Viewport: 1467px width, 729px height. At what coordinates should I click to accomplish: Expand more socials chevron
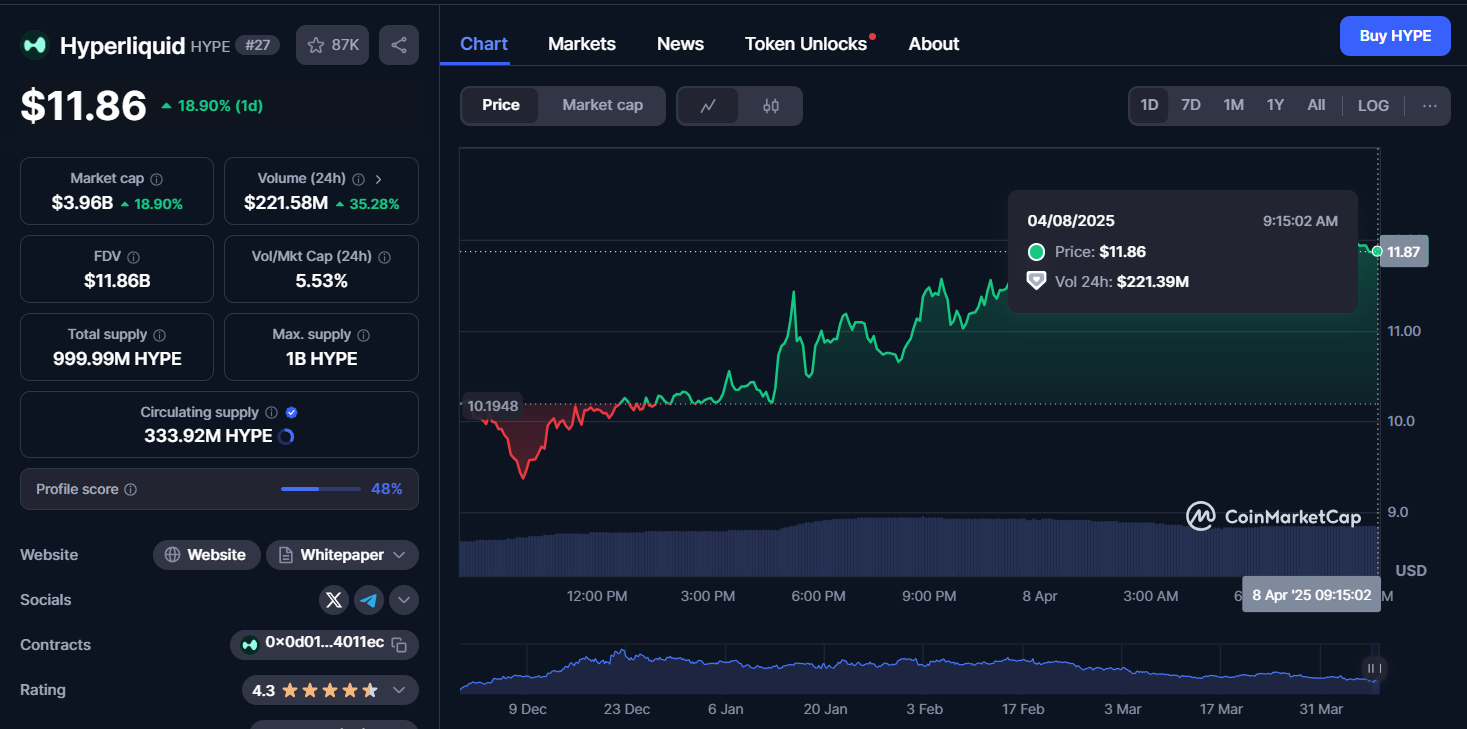point(404,600)
